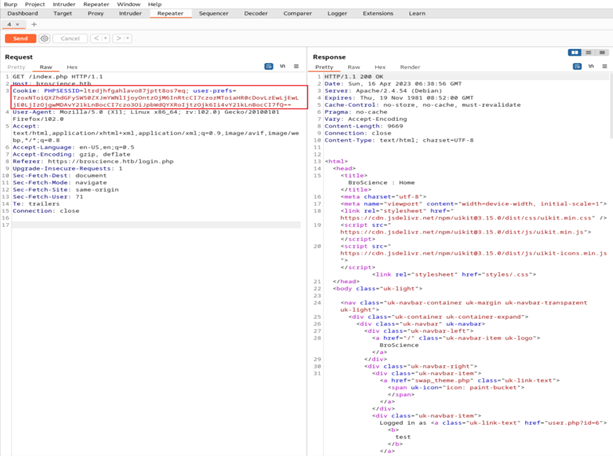Click 'user.php?id=6' href in response

pyautogui.click(x=573, y=423)
